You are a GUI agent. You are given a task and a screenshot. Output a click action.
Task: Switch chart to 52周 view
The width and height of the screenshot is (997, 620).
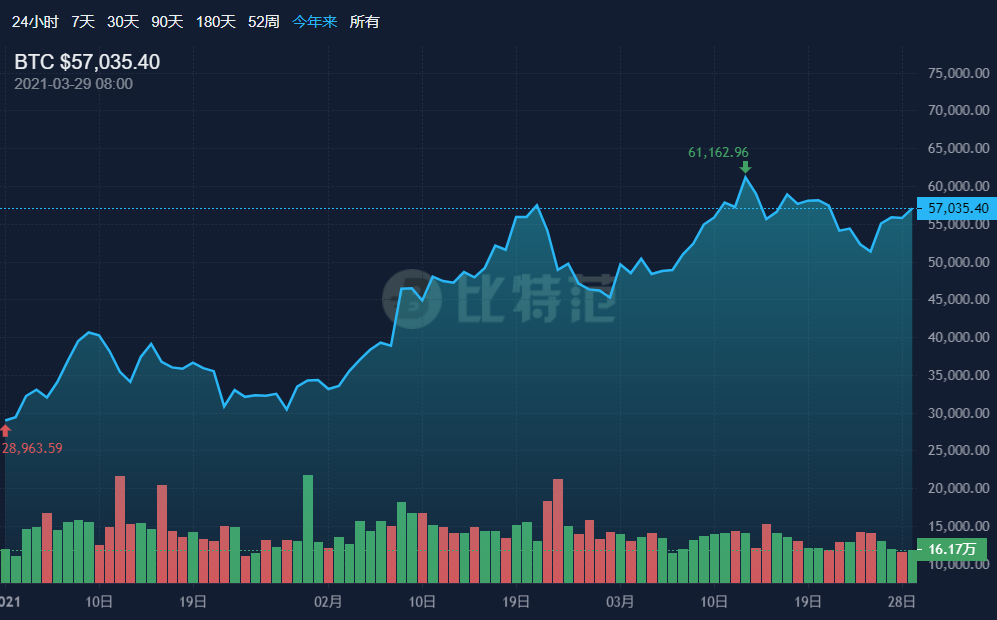(x=264, y=21)
